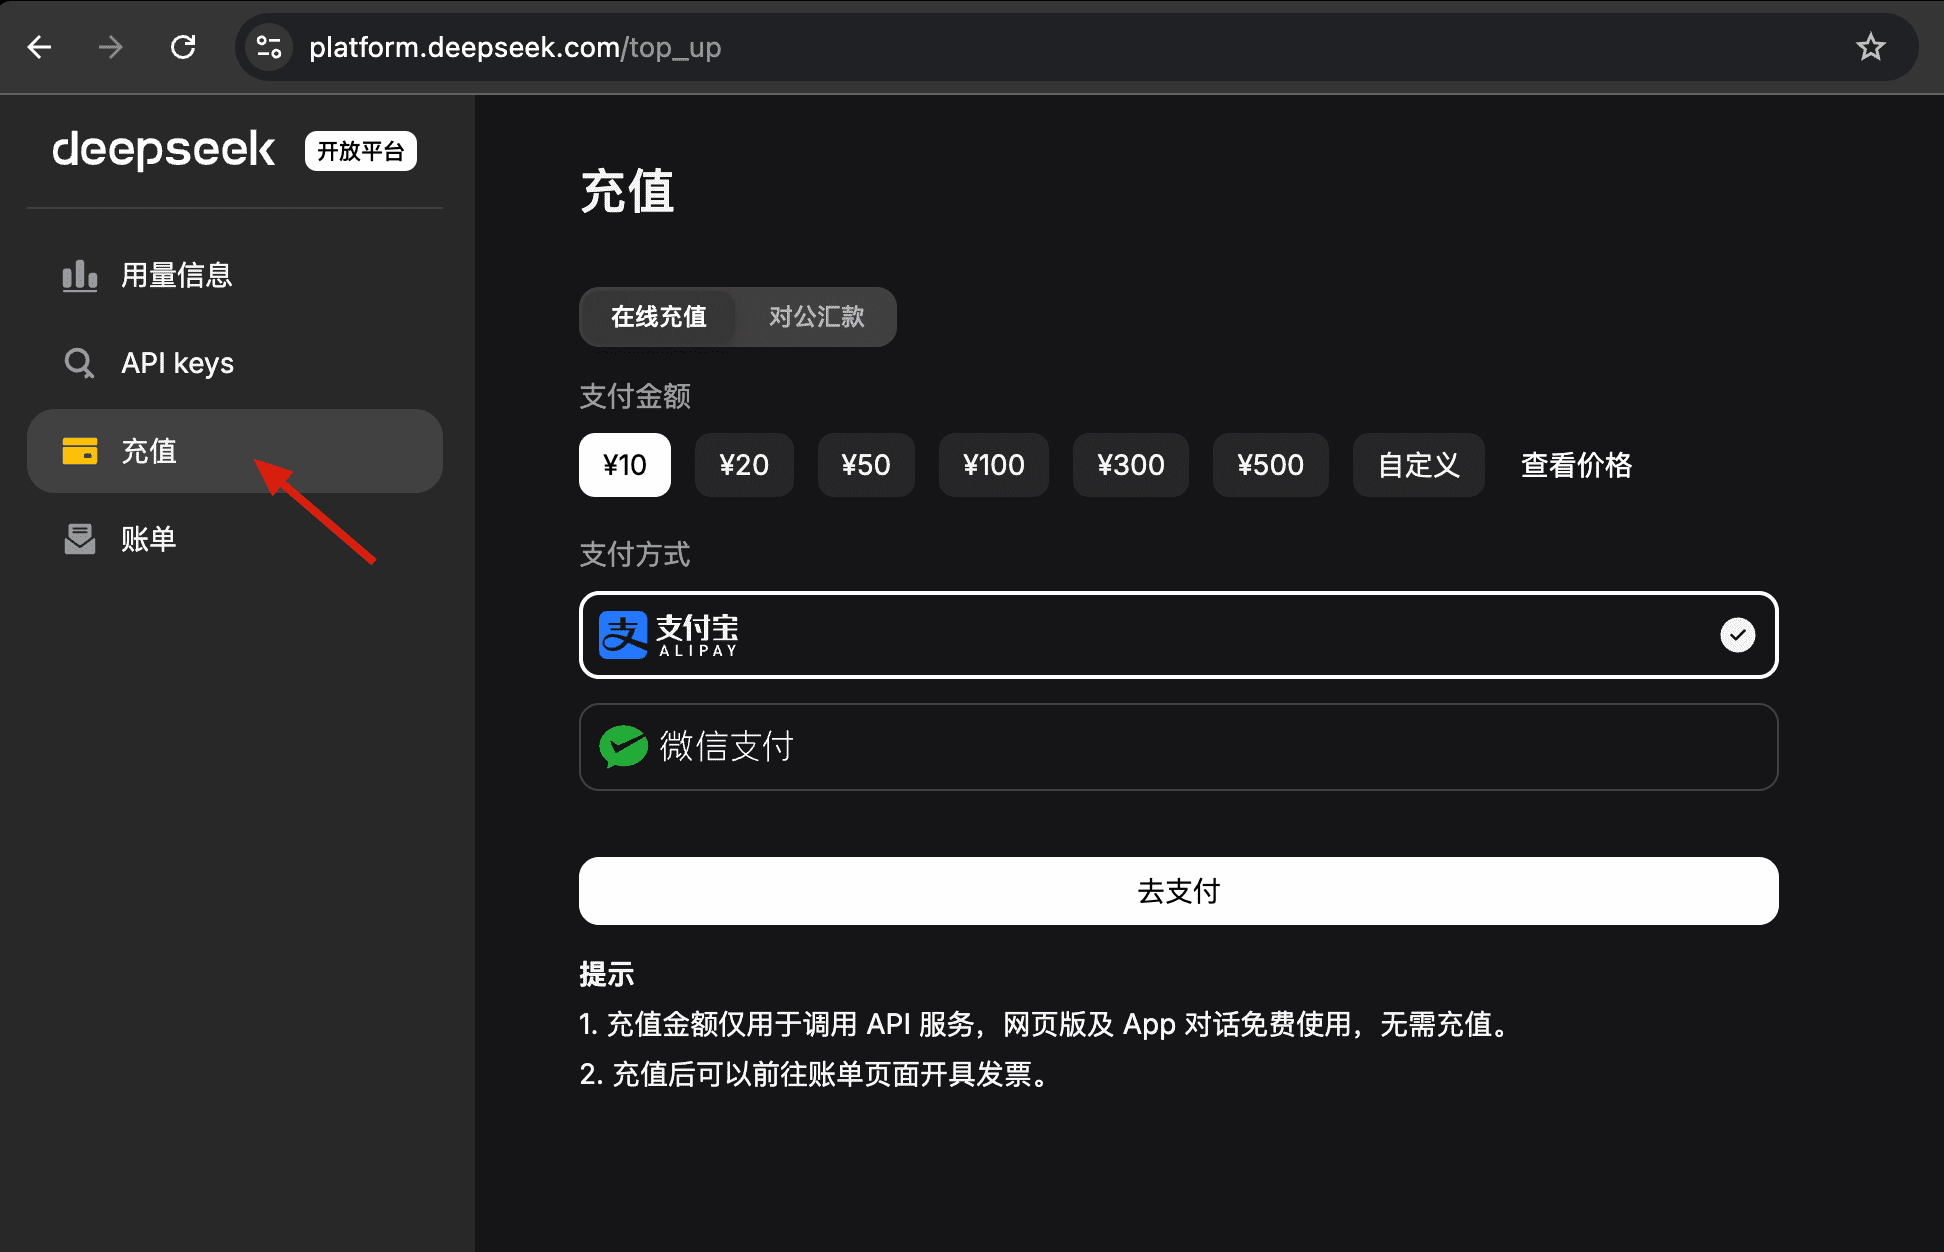Screen dimensions: 1944x1252
Task: Click the key icon beside API keys
Action: click(x=80, y=363)
